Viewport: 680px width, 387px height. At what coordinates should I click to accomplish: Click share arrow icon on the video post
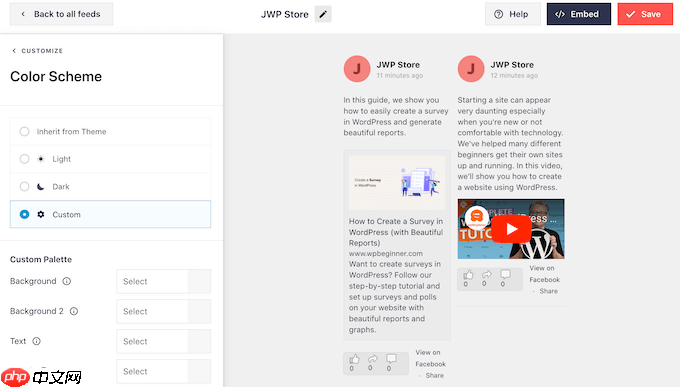click(x=487, y=275)
